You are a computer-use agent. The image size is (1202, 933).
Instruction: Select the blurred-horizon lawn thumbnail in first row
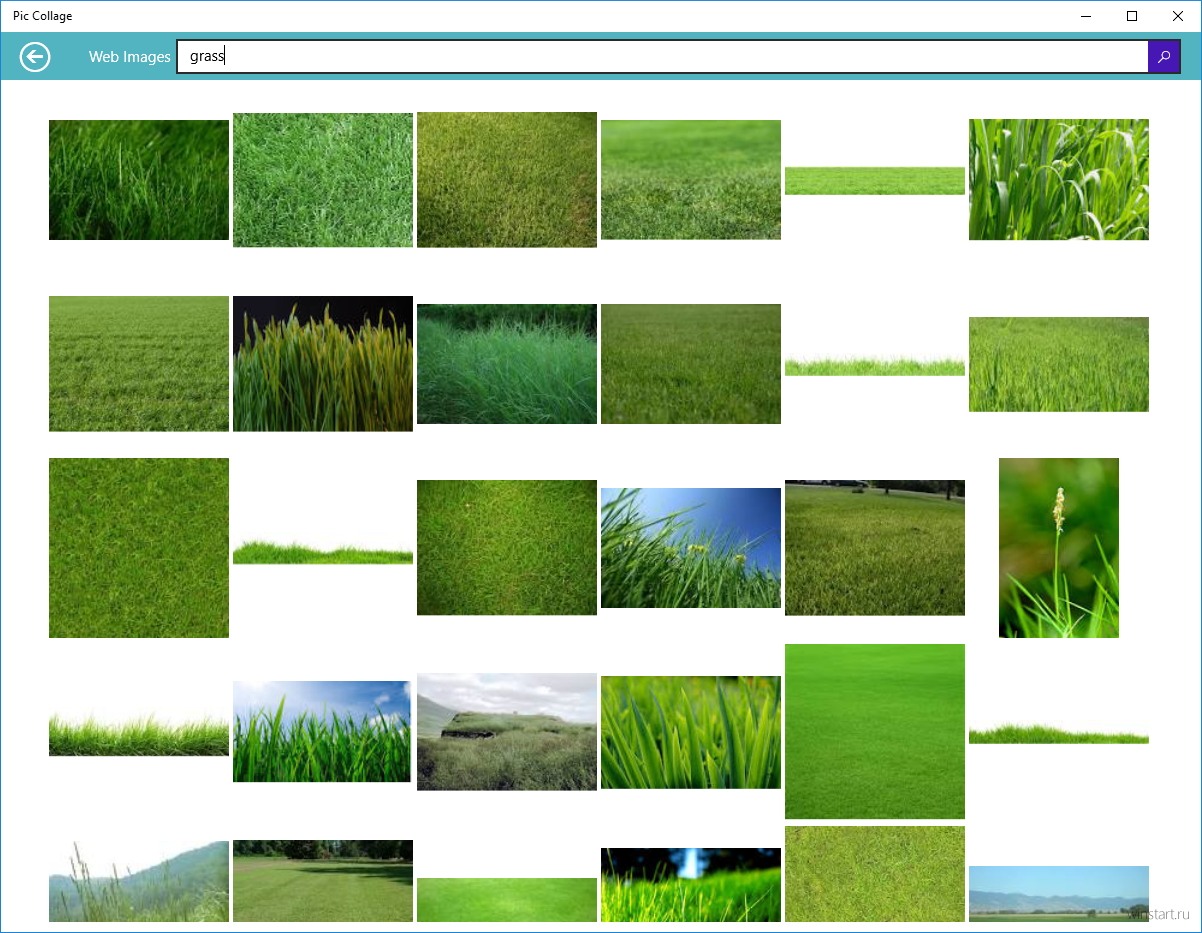691,180
